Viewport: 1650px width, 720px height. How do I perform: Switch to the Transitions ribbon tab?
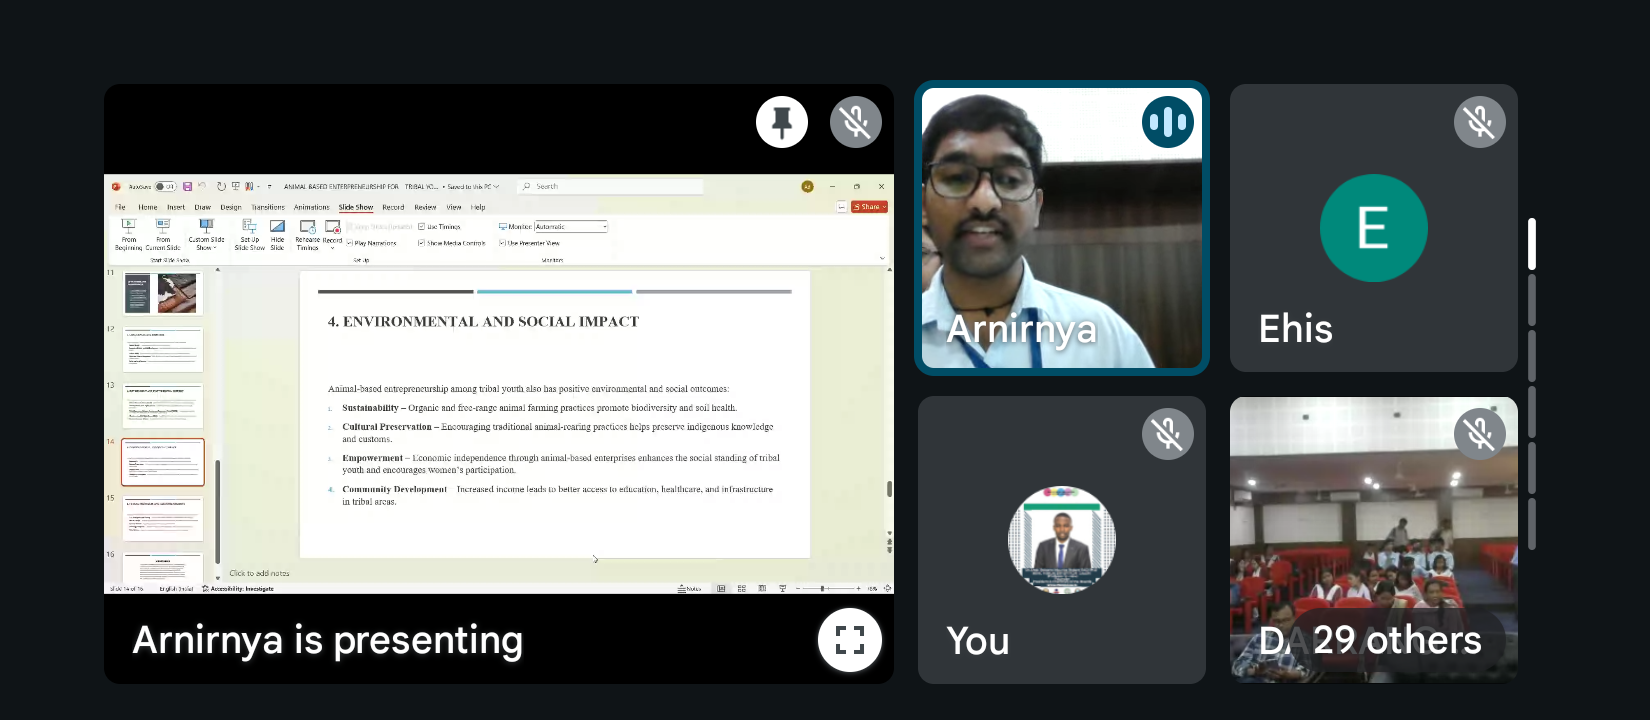click(268, 207)
